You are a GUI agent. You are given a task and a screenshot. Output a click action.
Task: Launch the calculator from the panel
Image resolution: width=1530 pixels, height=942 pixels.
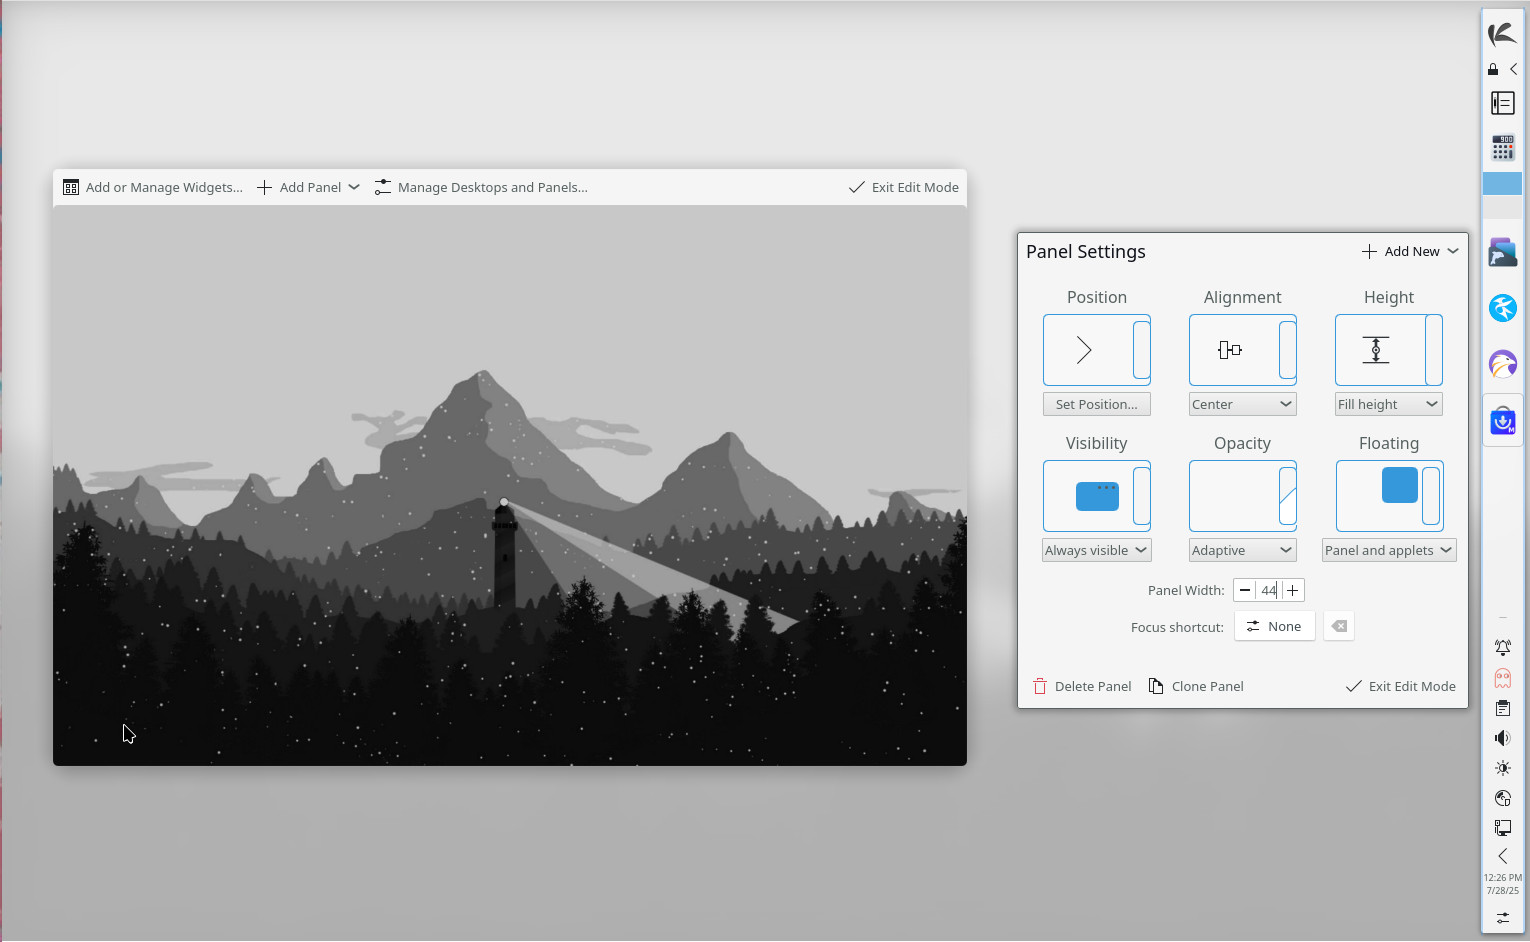pos(1502,148)
